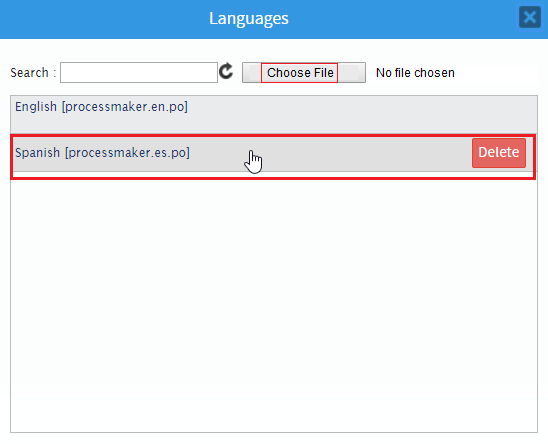
Task: Select the Spanish [processmaker.es.po] row
Action: click(274, 154)
